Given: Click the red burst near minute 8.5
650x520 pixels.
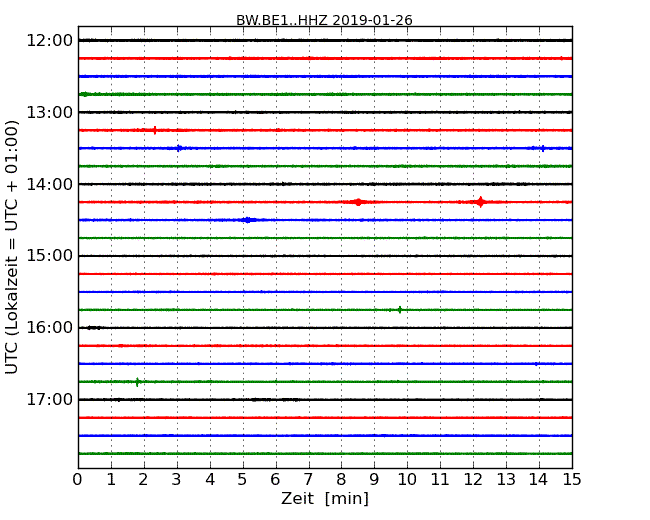Looking at the screenshot, I should click(358, 202).
